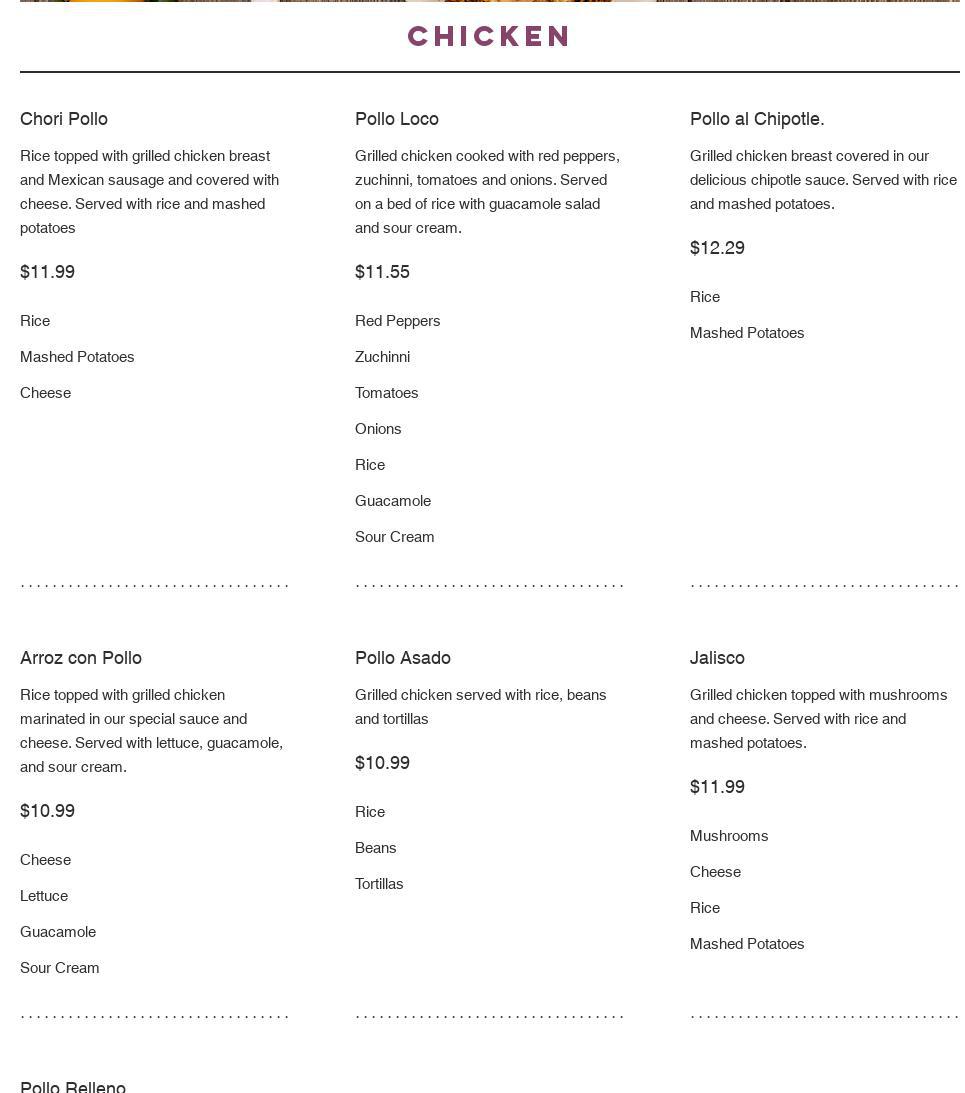Open the Pollo Loco menu item
Image resolution: width=965 pixels, height=1093 pixels.
coord(397,119)
